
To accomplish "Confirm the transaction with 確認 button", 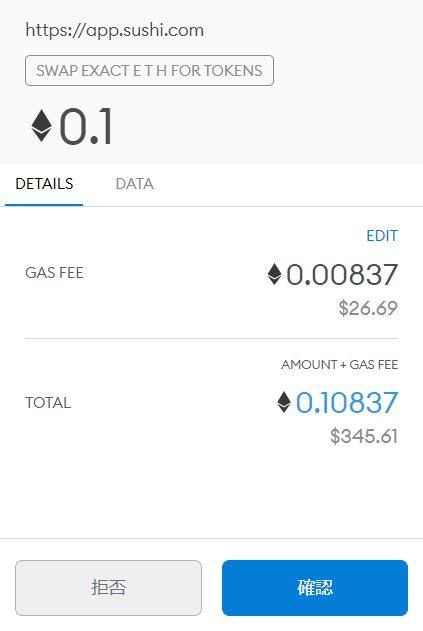I will (x=315, y=588).
